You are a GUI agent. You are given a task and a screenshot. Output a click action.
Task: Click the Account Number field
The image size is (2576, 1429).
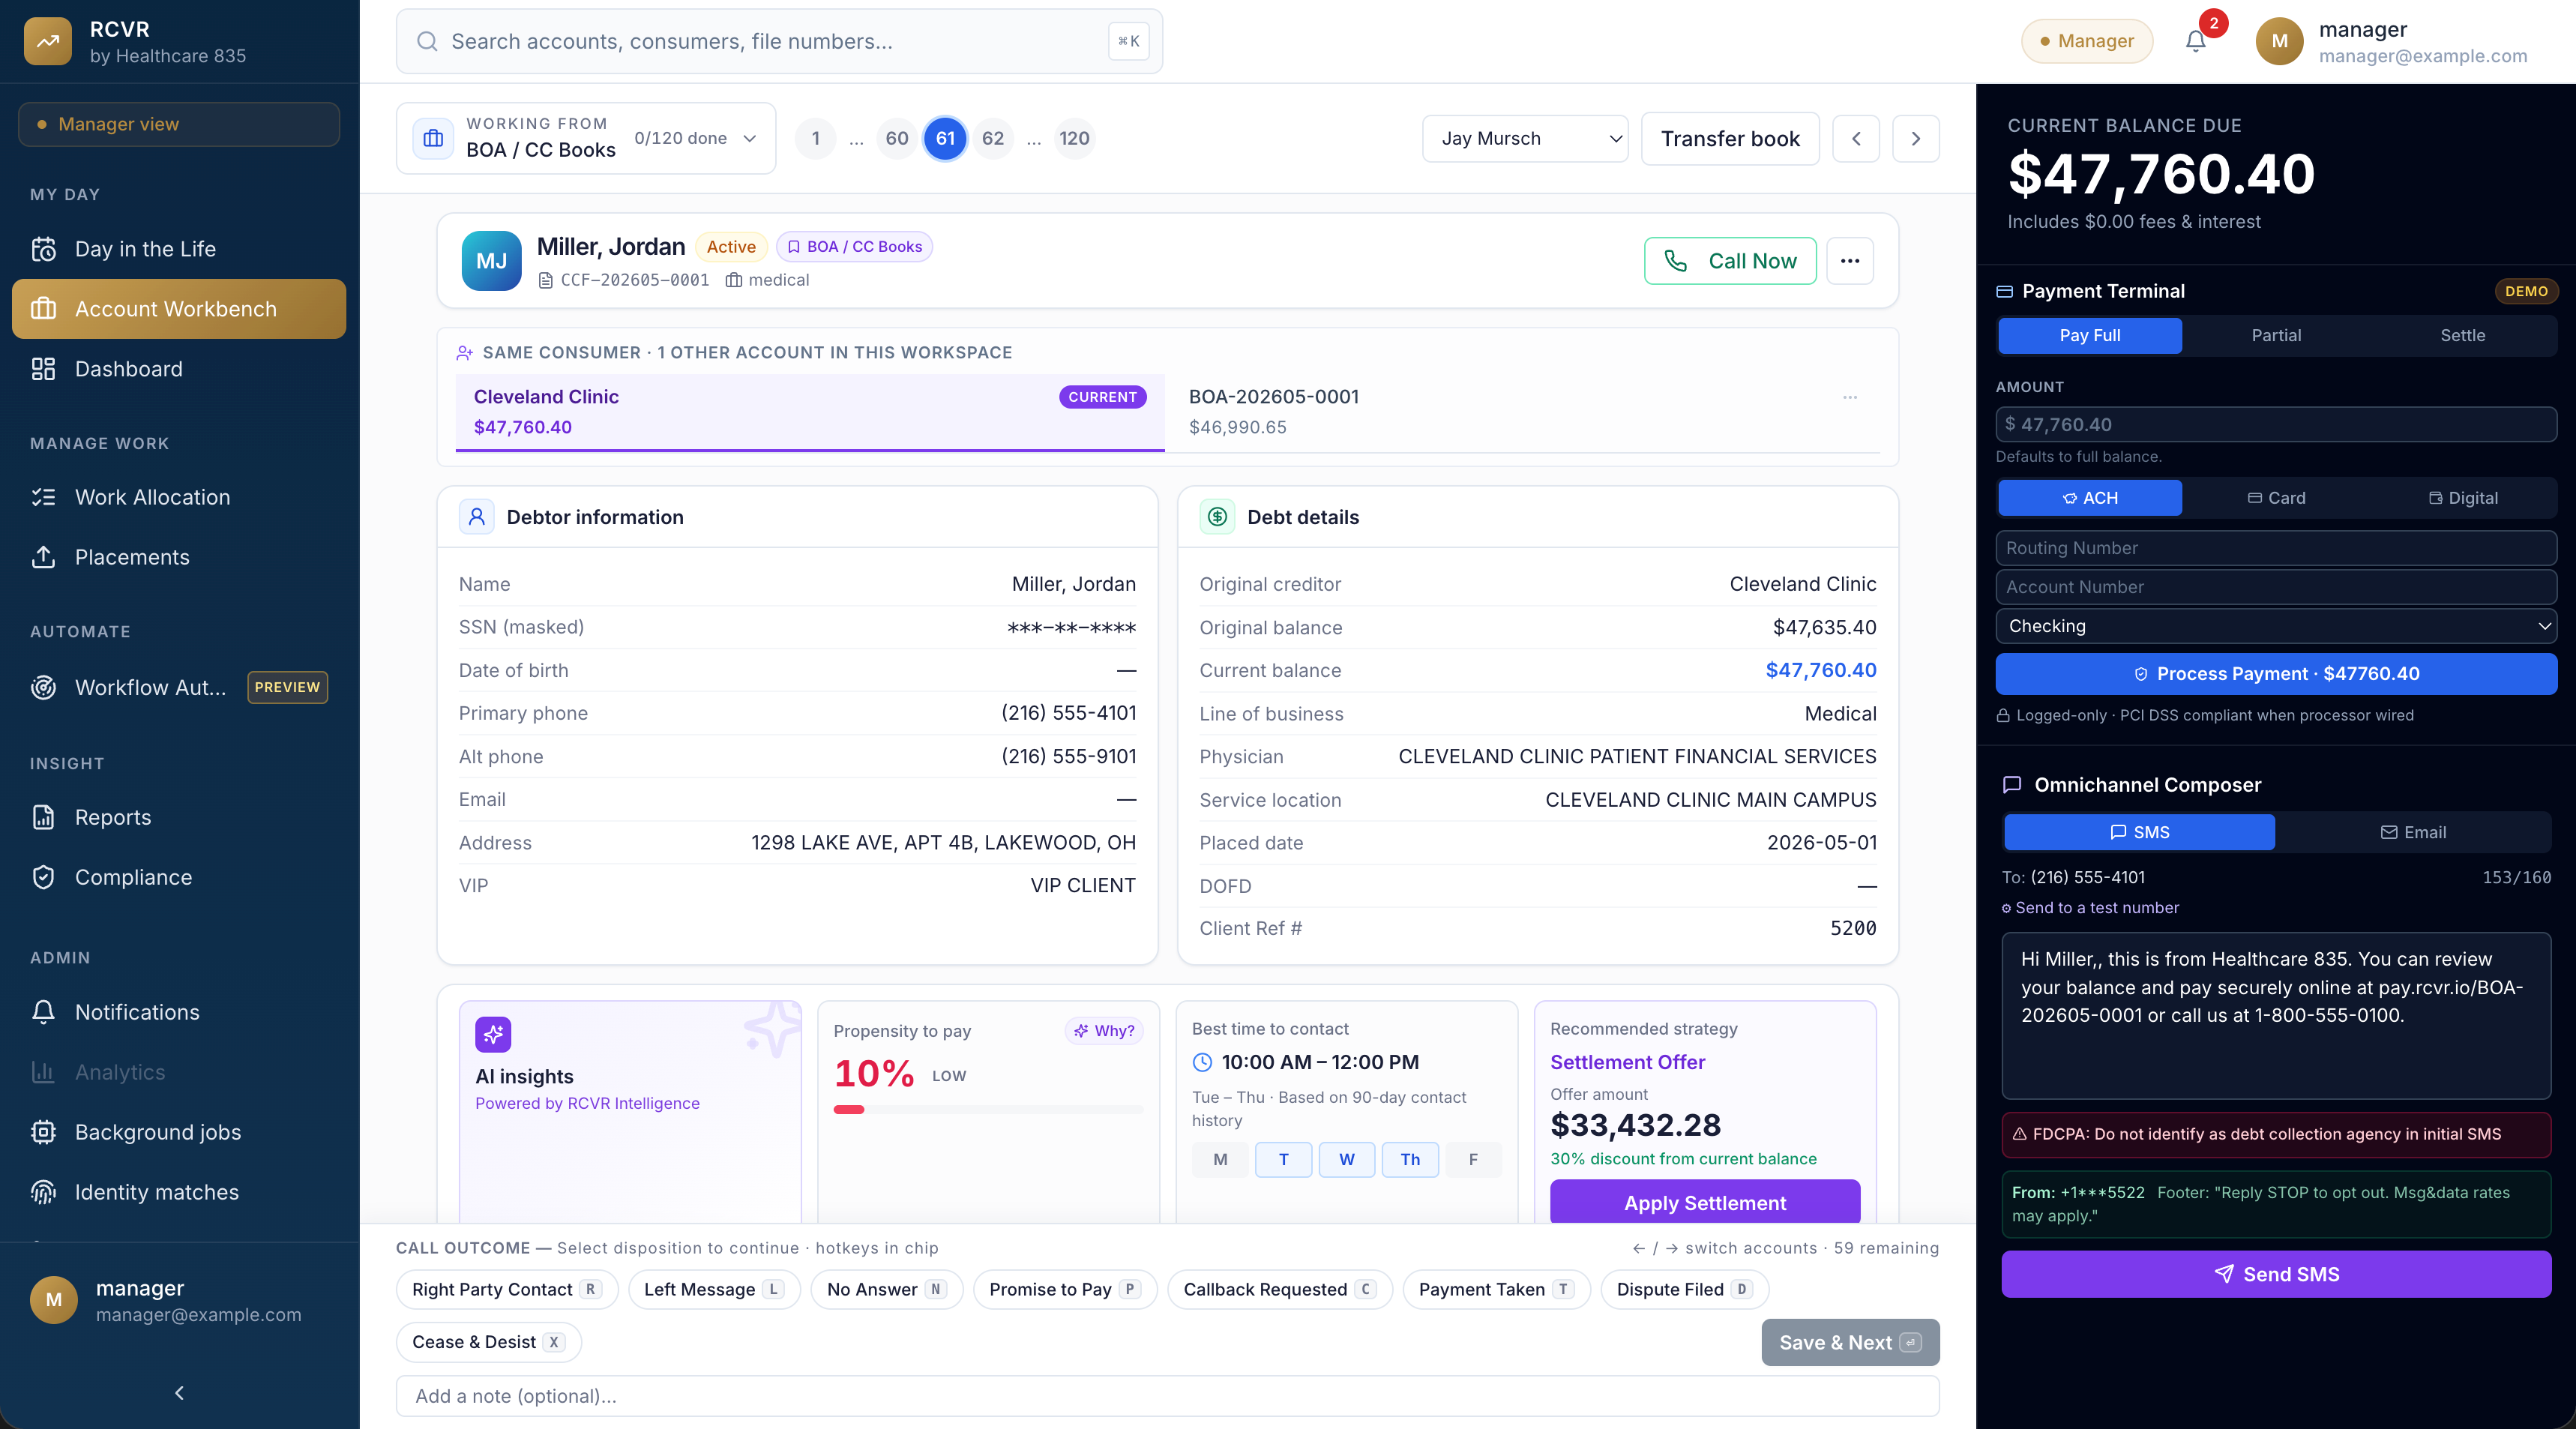[x=2276, y=587]
